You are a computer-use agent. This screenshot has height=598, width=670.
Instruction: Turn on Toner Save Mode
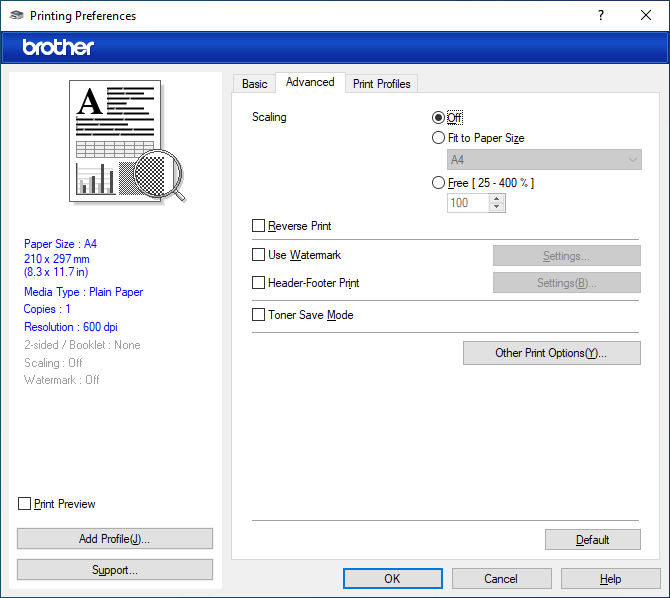pyautogui.click(x=259, y=315)
